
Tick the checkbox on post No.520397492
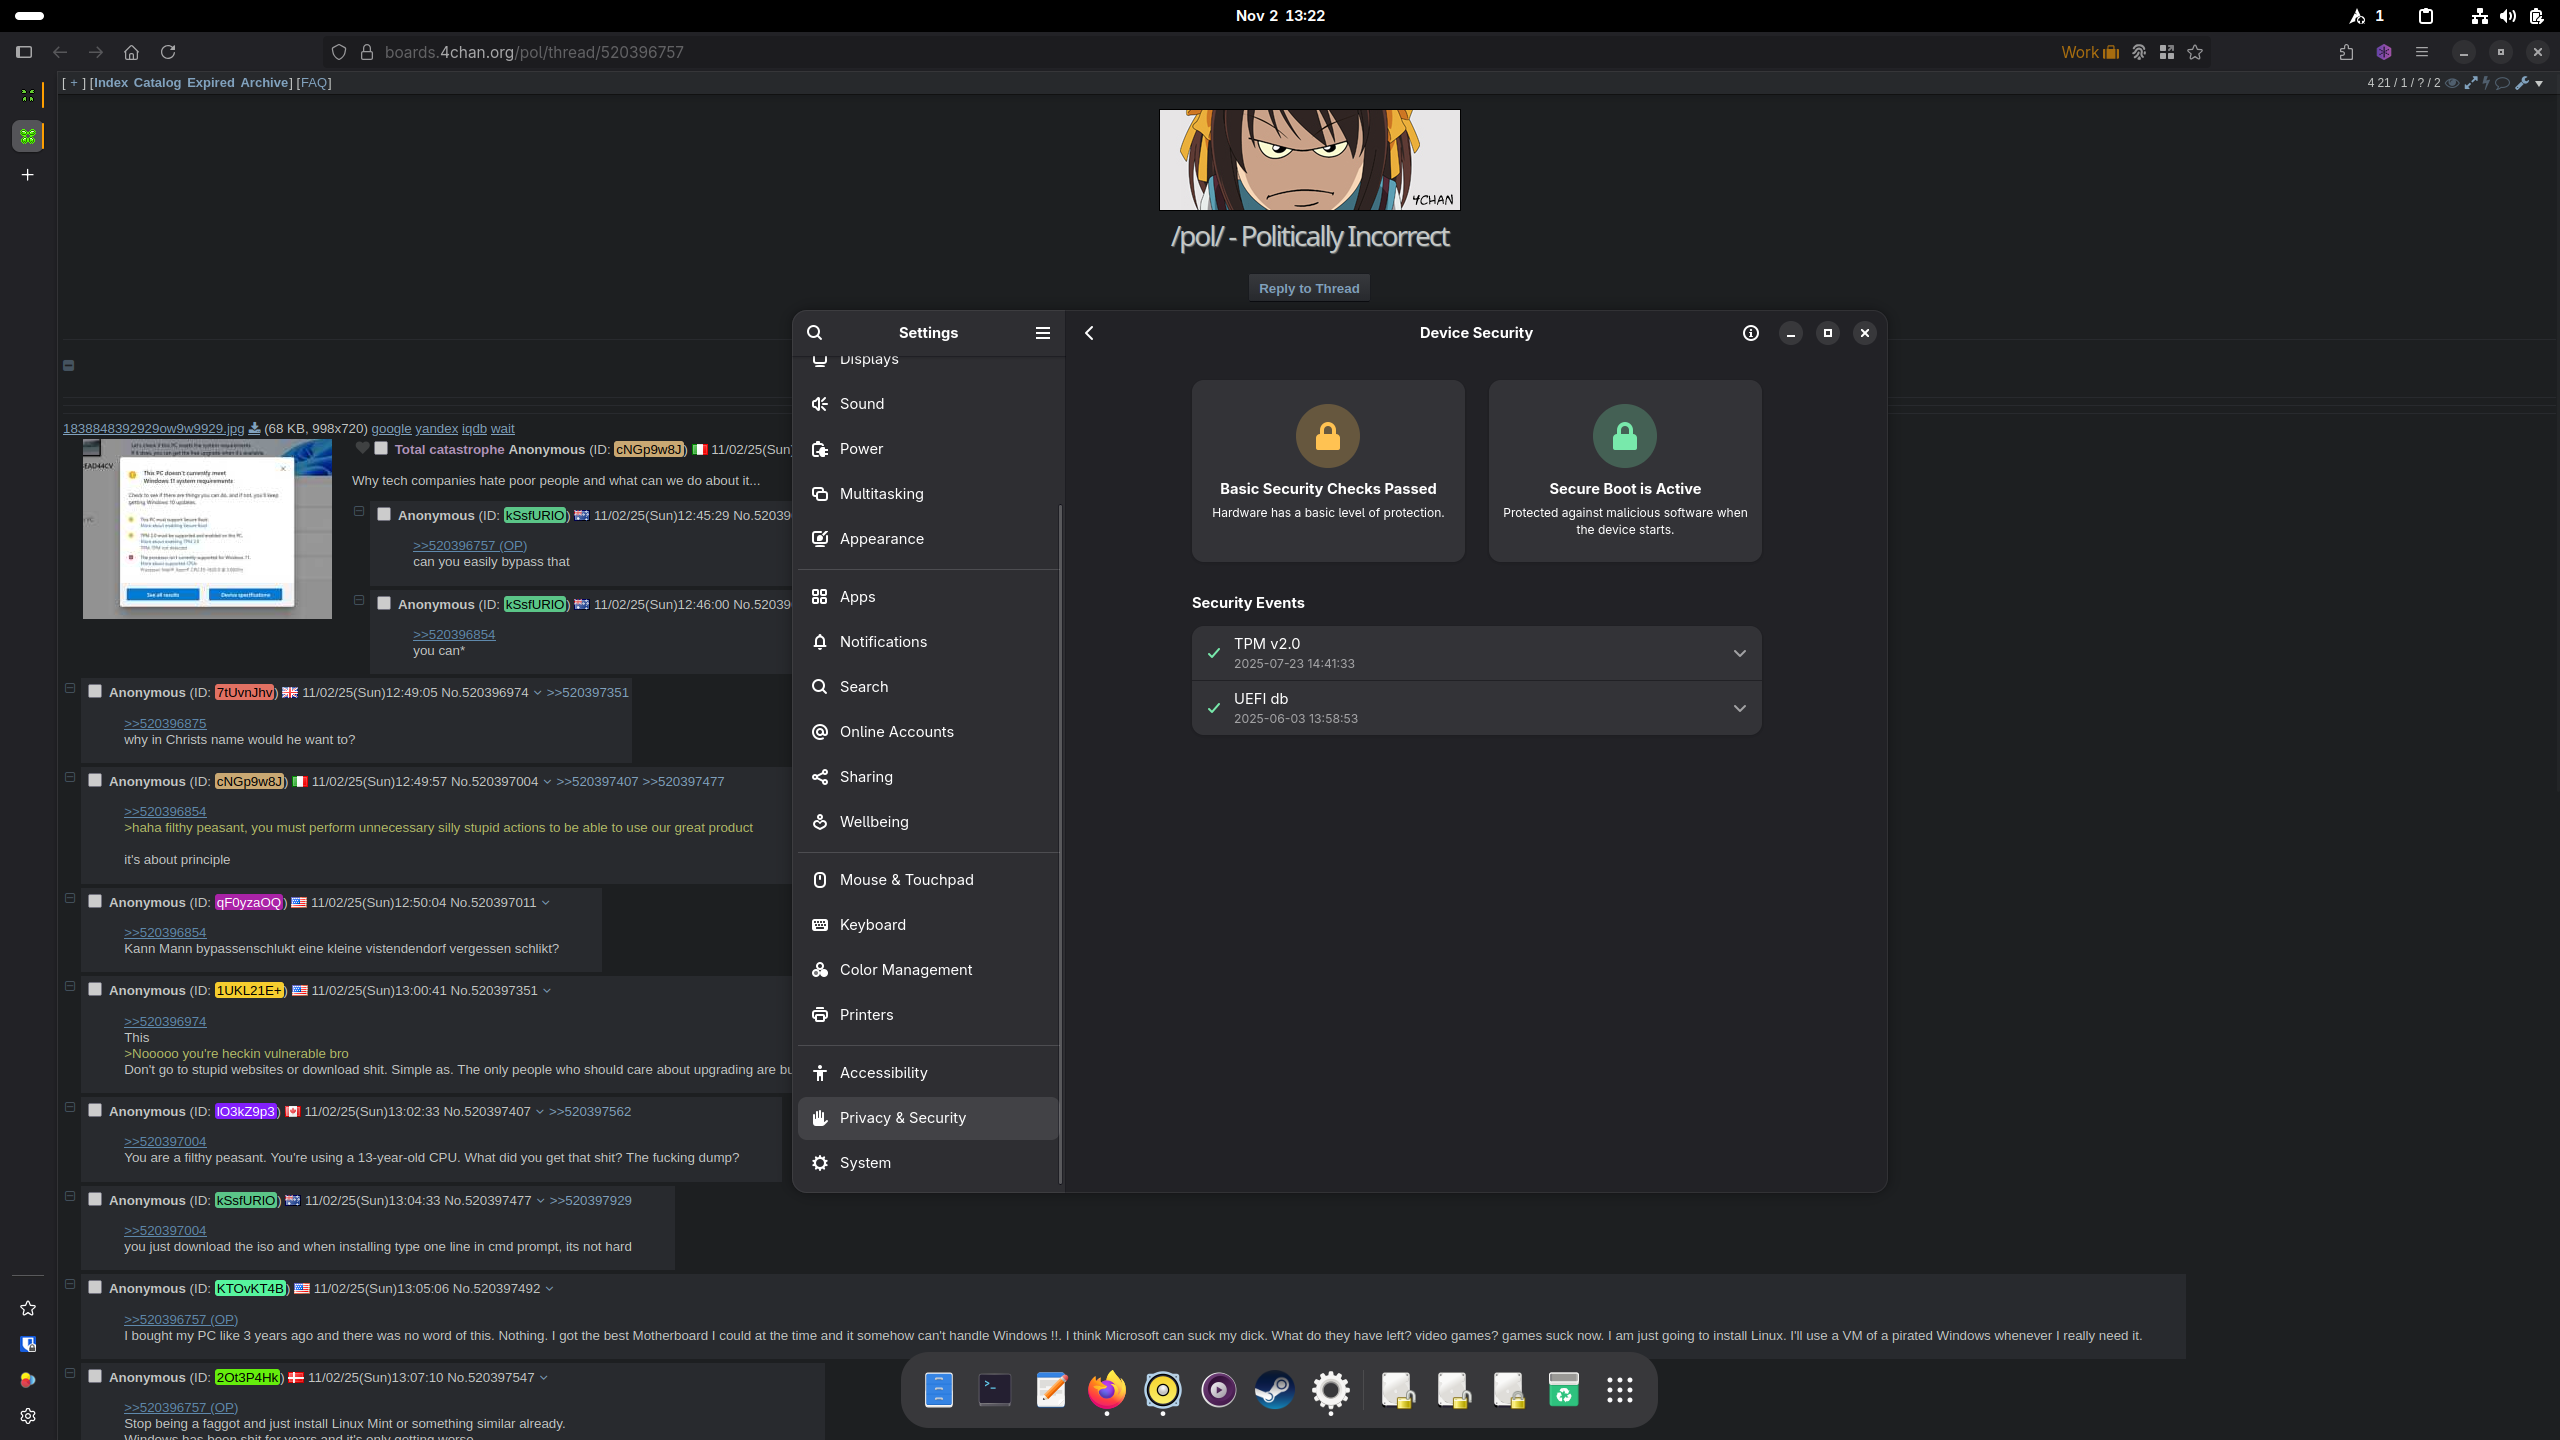(95, 1287)
